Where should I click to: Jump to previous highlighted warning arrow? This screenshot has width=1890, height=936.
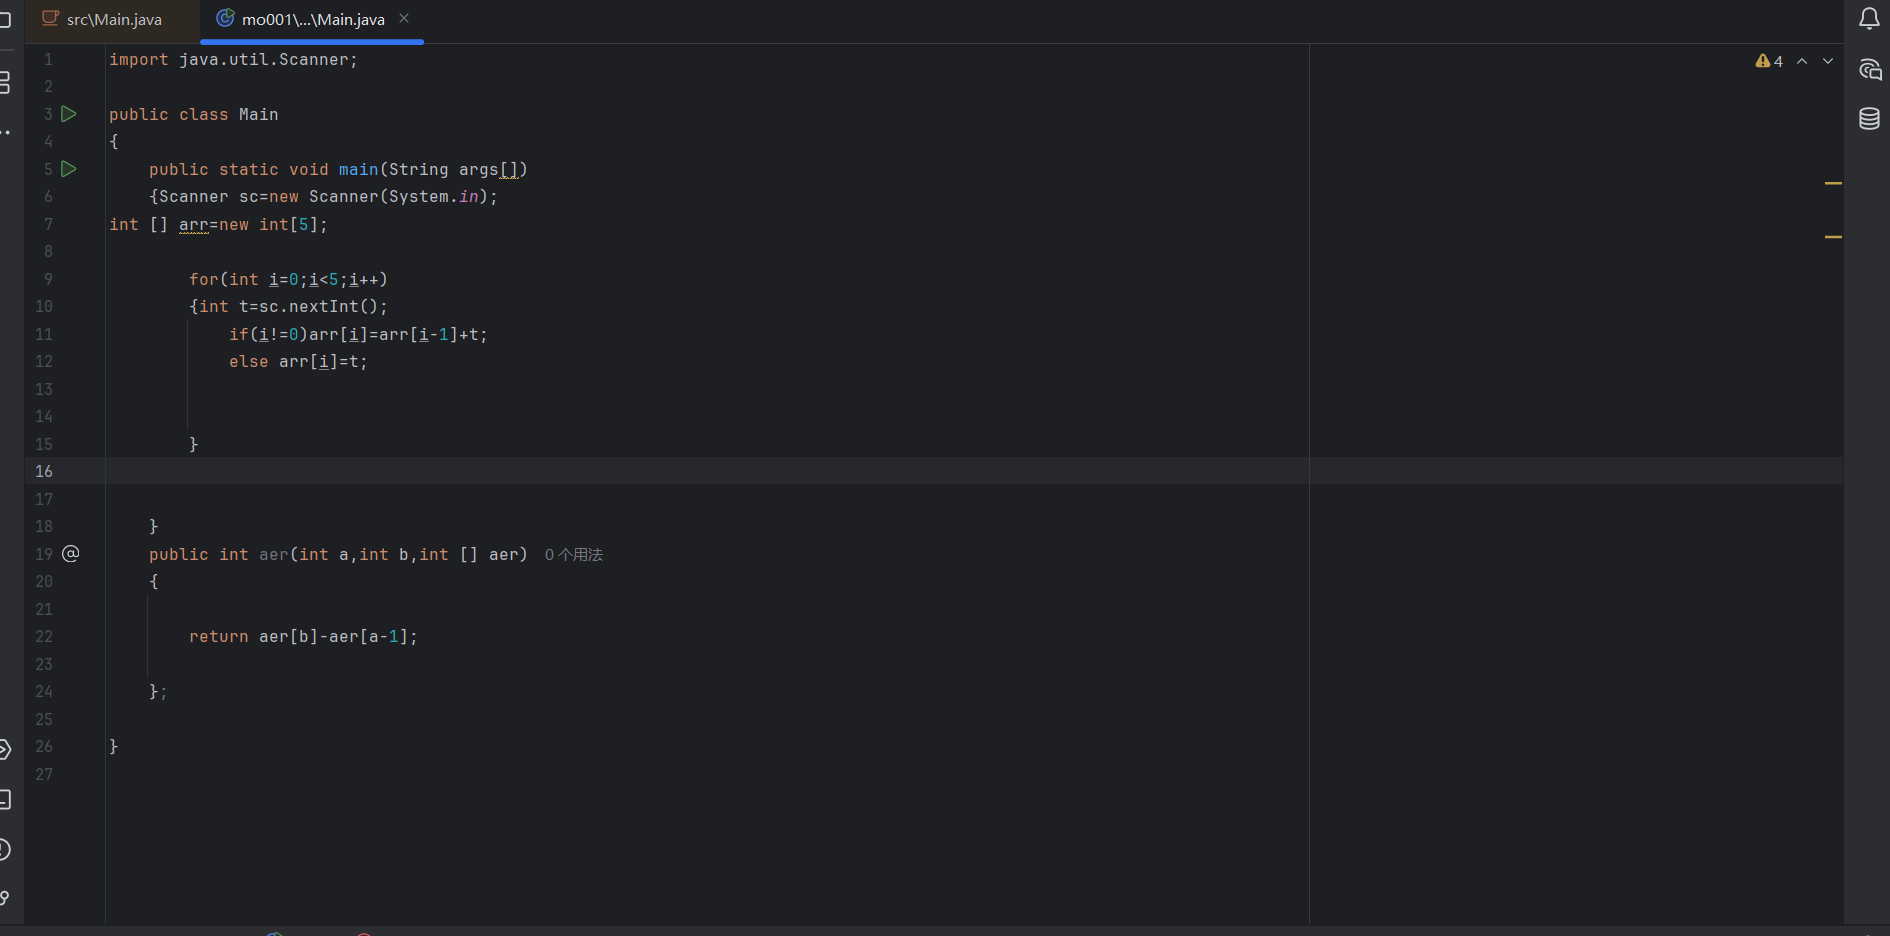point(1802,61)
